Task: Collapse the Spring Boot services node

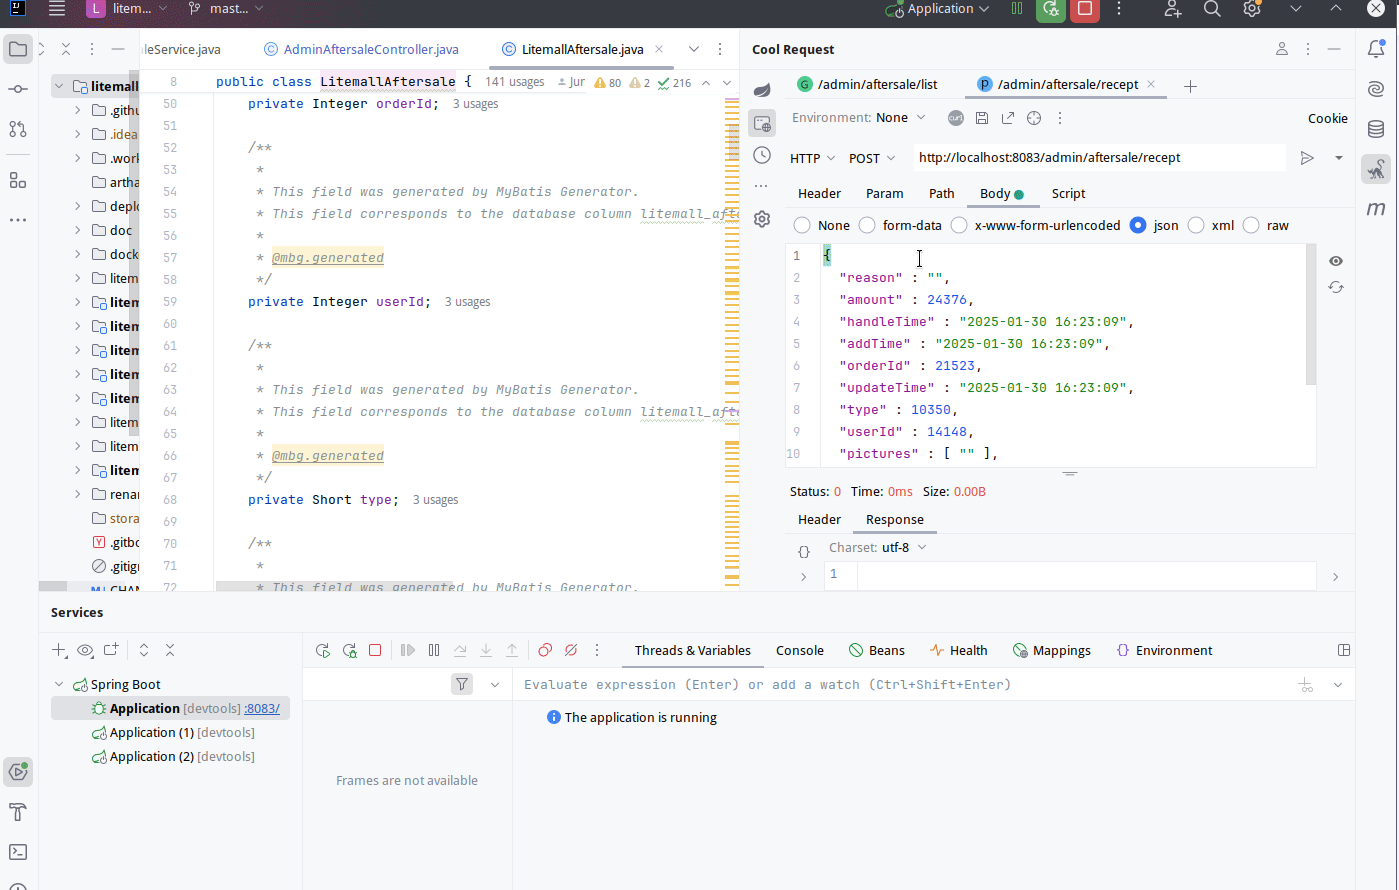Action: click(59, 684)
